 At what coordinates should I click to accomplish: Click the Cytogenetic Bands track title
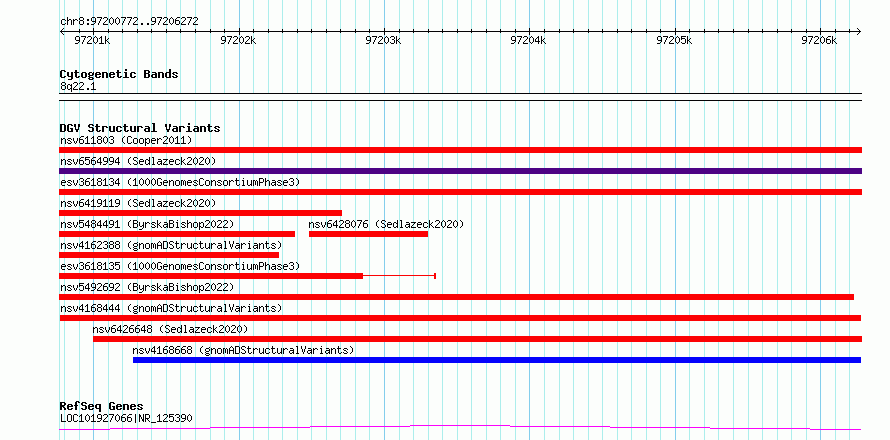click(x=119, y=74)
